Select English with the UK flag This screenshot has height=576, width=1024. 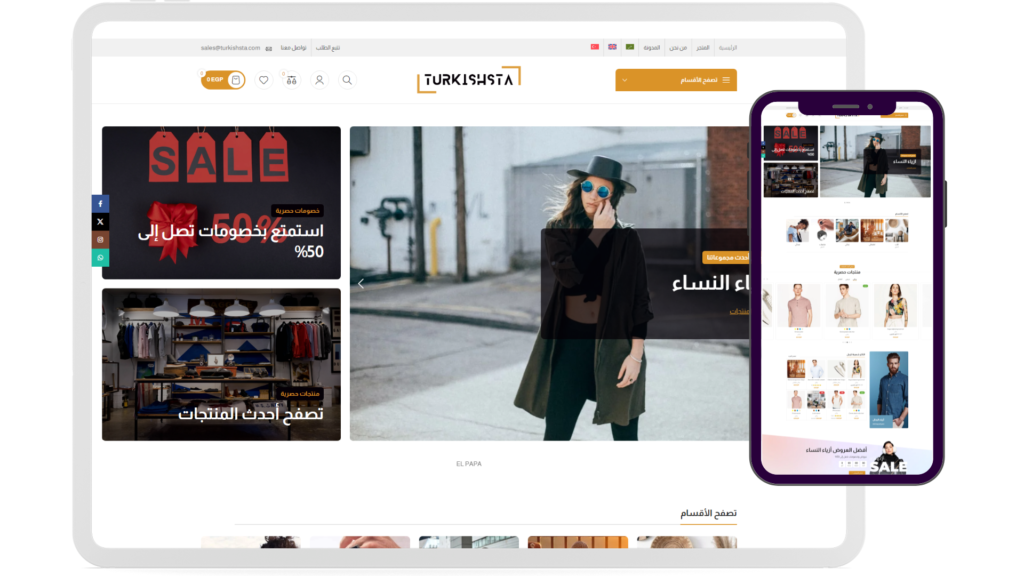(611, 46)
